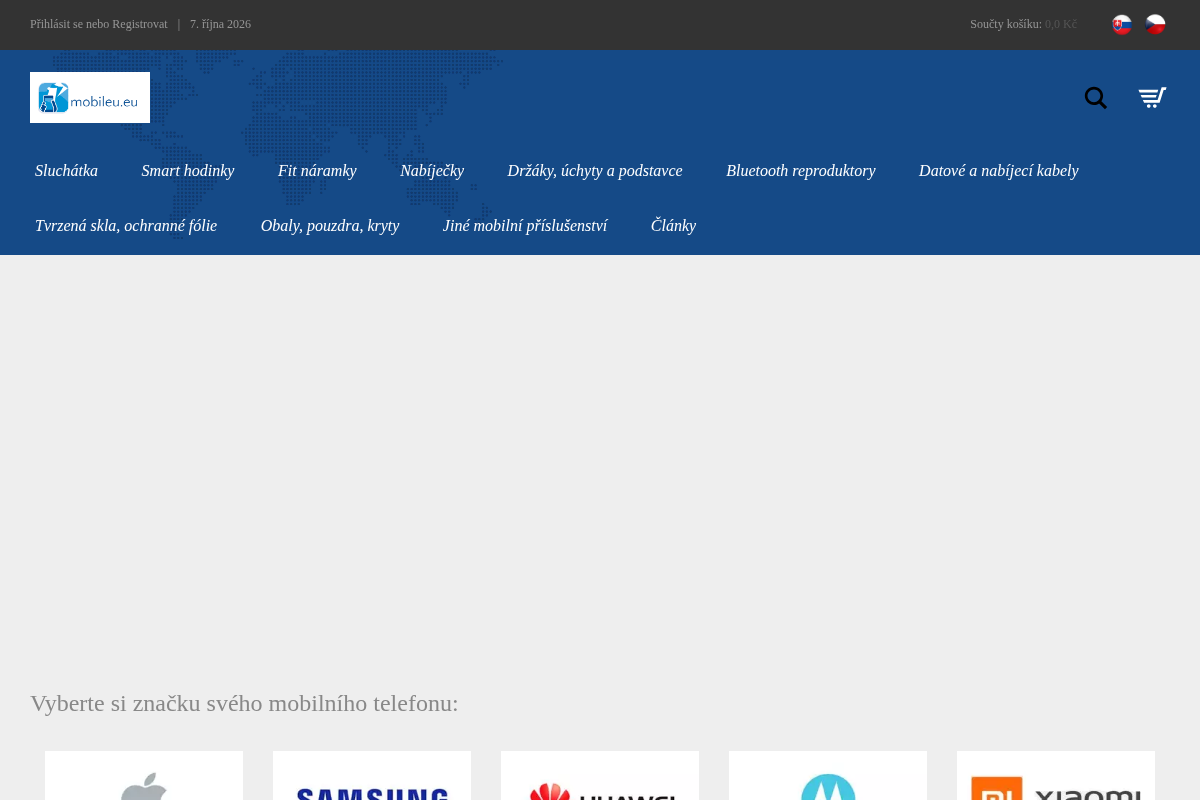This screenshot has width=1200, height=800.
Task: Select the Apple brand tile
Action: point(144,776)
